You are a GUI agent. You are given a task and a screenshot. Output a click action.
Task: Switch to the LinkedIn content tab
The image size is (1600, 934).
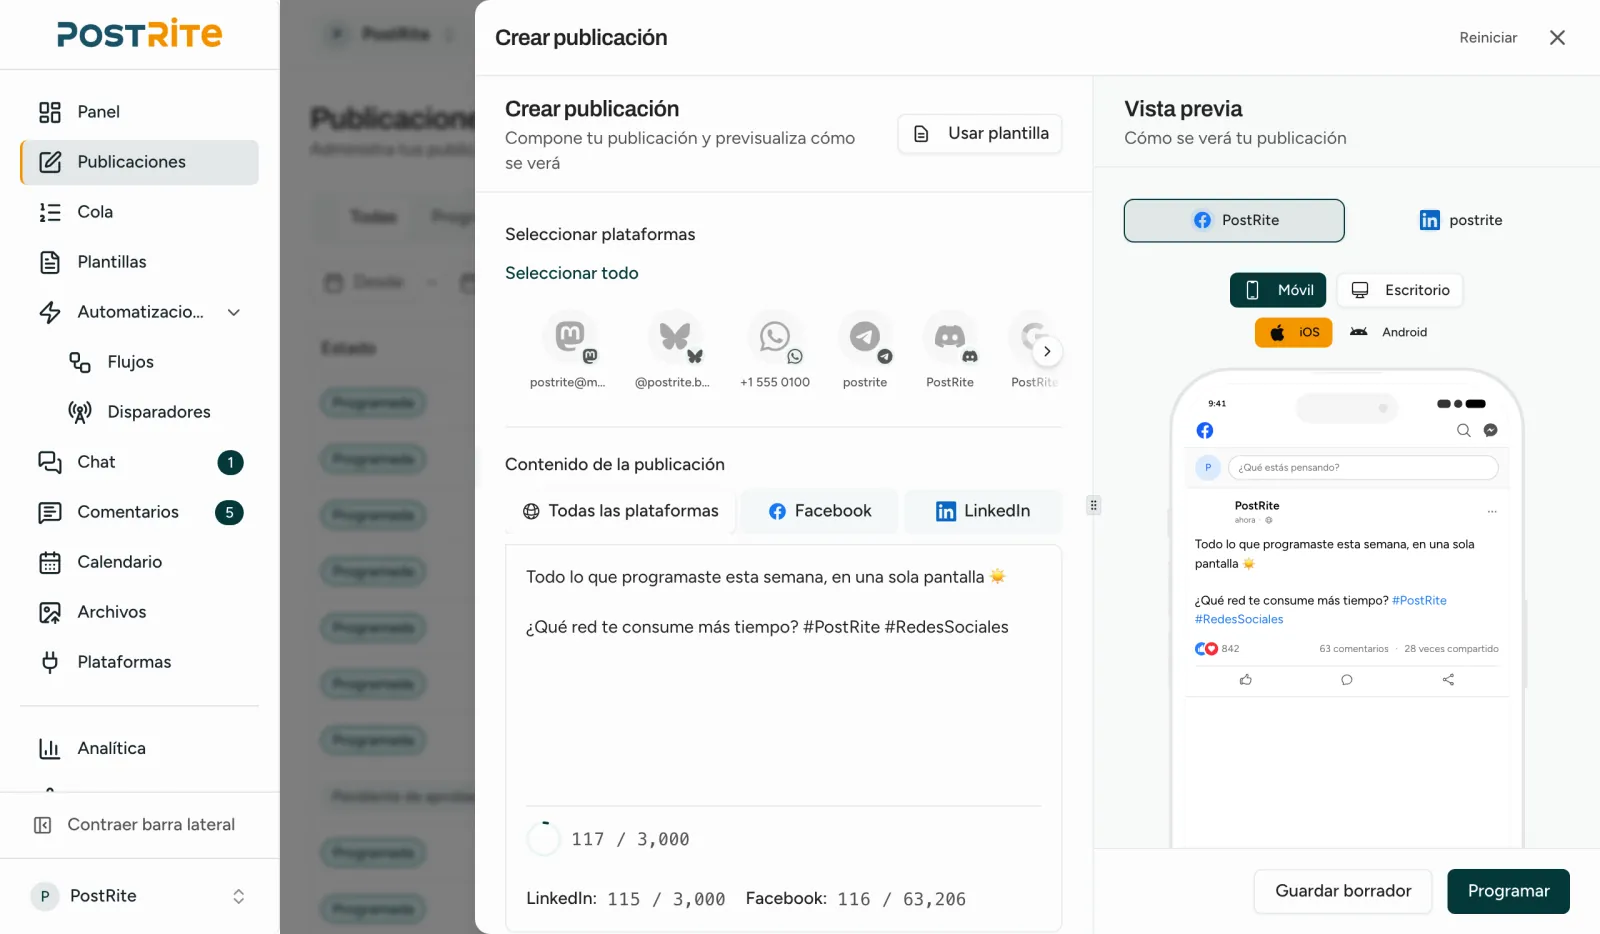[983, 511]
